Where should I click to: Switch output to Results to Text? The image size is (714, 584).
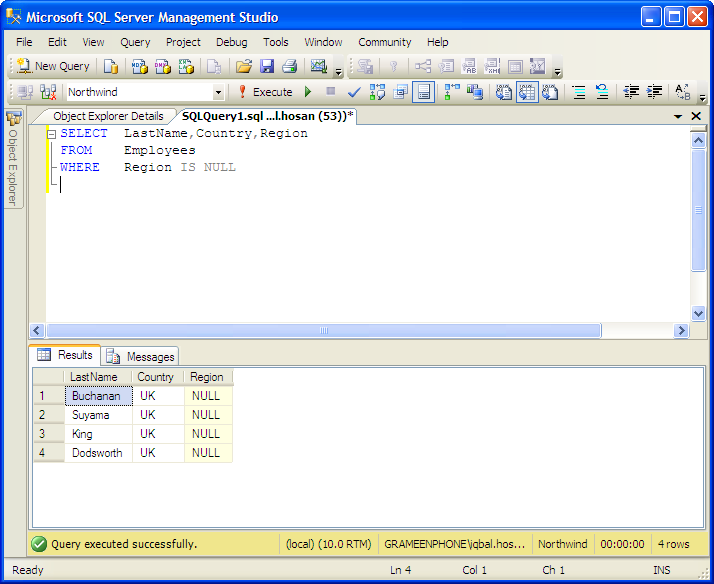pos(504,92)
